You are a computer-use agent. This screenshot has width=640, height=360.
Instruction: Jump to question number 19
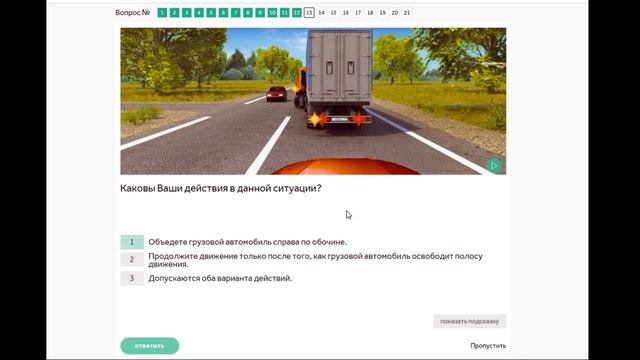point(382,13)
